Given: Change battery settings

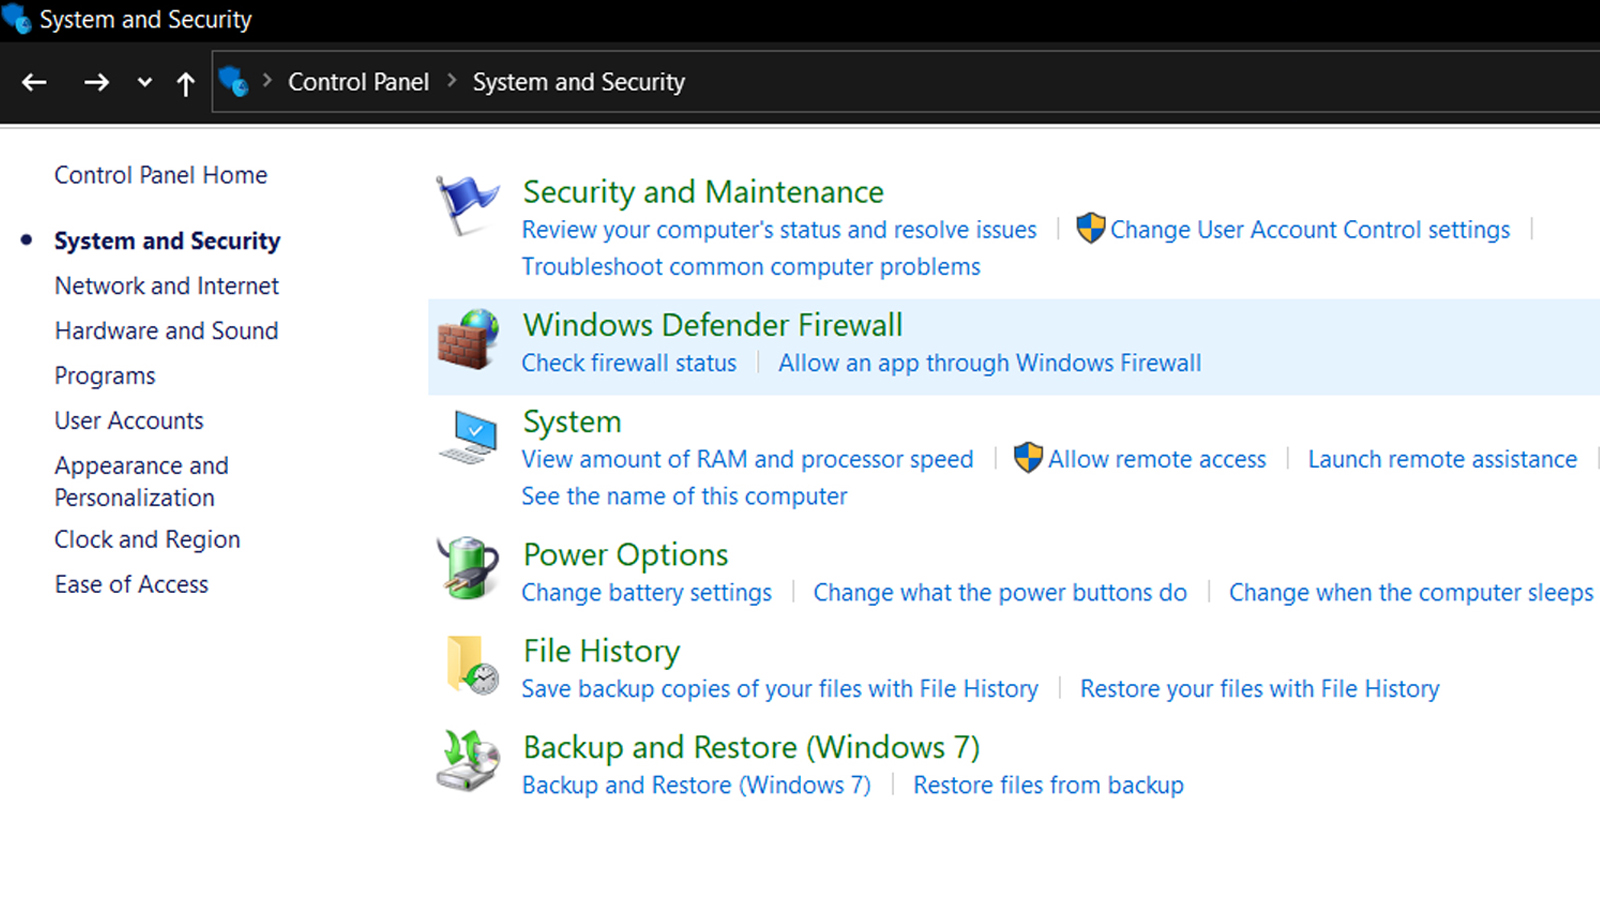Looking at the screenshot, I should pos(647,593).
